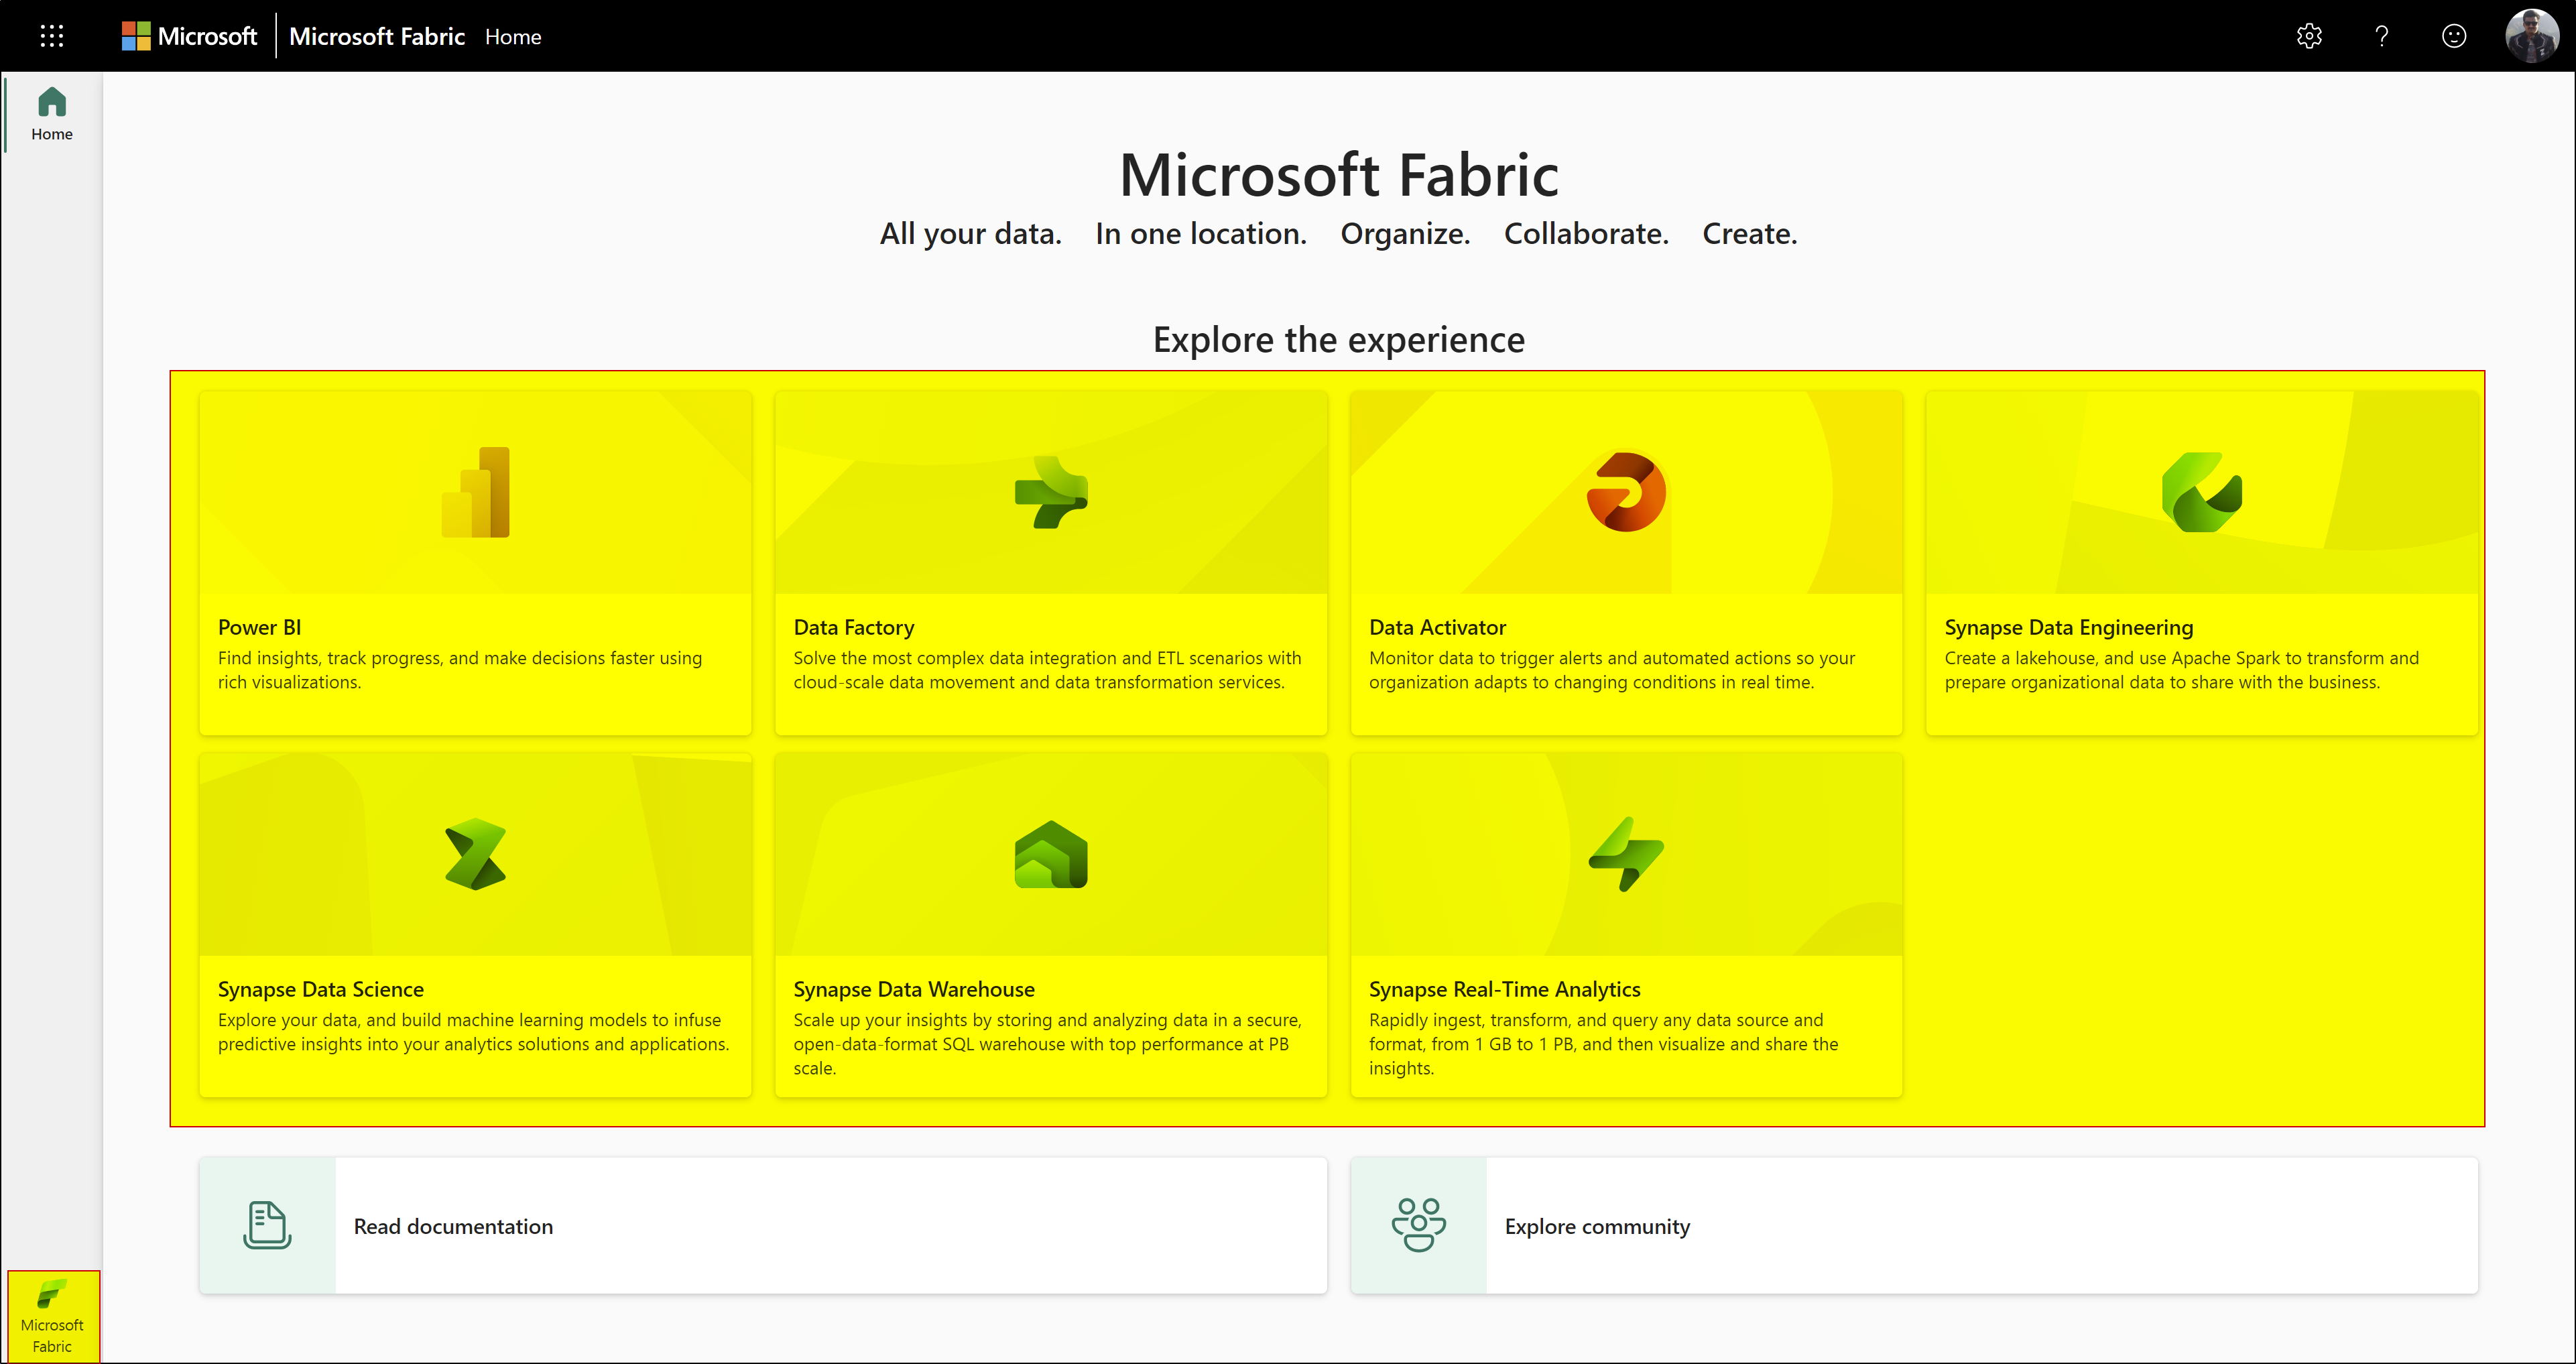Open the user profile avatar
Screen dimensions: 2576x1364
[2531, 36]
